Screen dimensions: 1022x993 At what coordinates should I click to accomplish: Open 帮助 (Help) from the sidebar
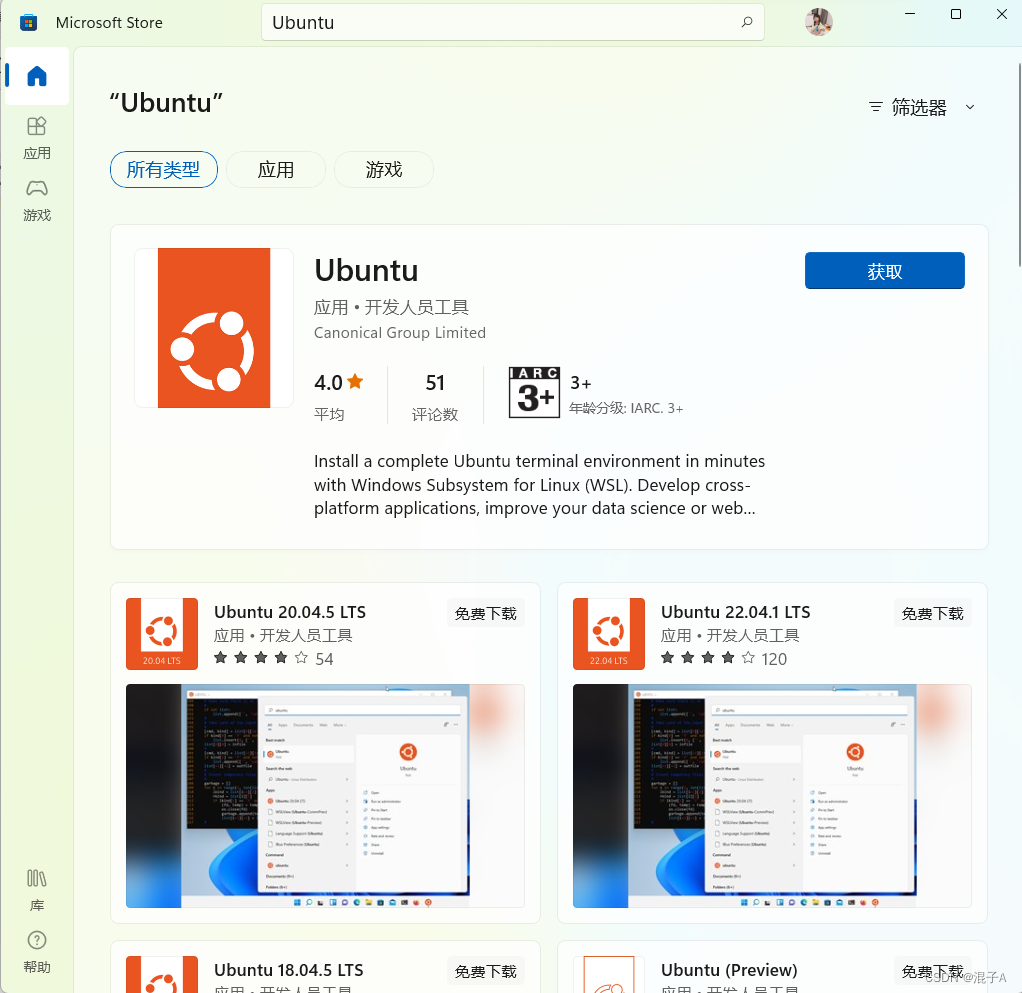pyautogui.click(x=36, y=951)
